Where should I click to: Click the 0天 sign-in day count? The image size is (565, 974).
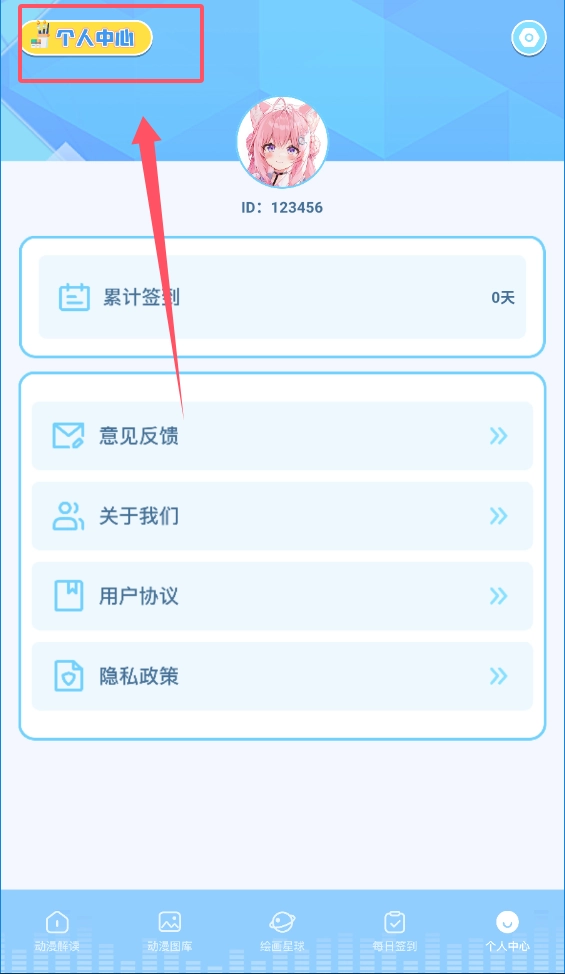click(x=503, y=298)
